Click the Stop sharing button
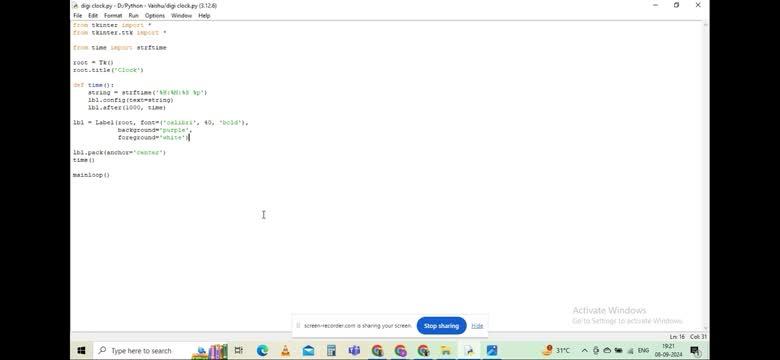The image size is (780, 360). click(x=441, y=326)
